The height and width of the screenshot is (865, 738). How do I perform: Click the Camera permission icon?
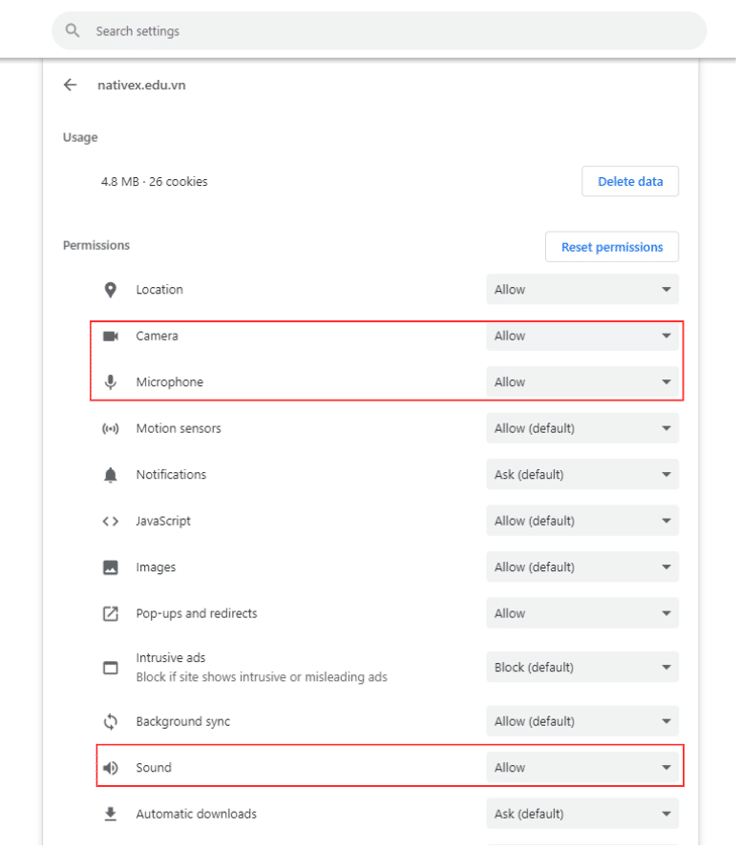(x=111, y=336)
